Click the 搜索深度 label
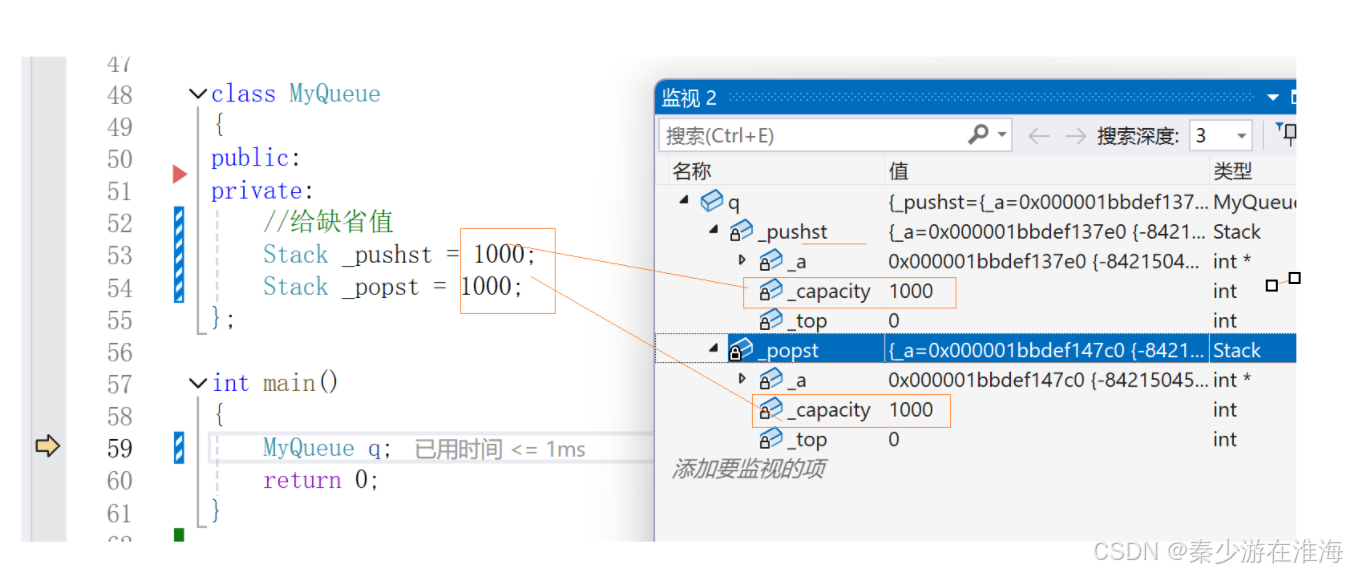Viewport: 1347px width, 573px height. click(1138, 135)
